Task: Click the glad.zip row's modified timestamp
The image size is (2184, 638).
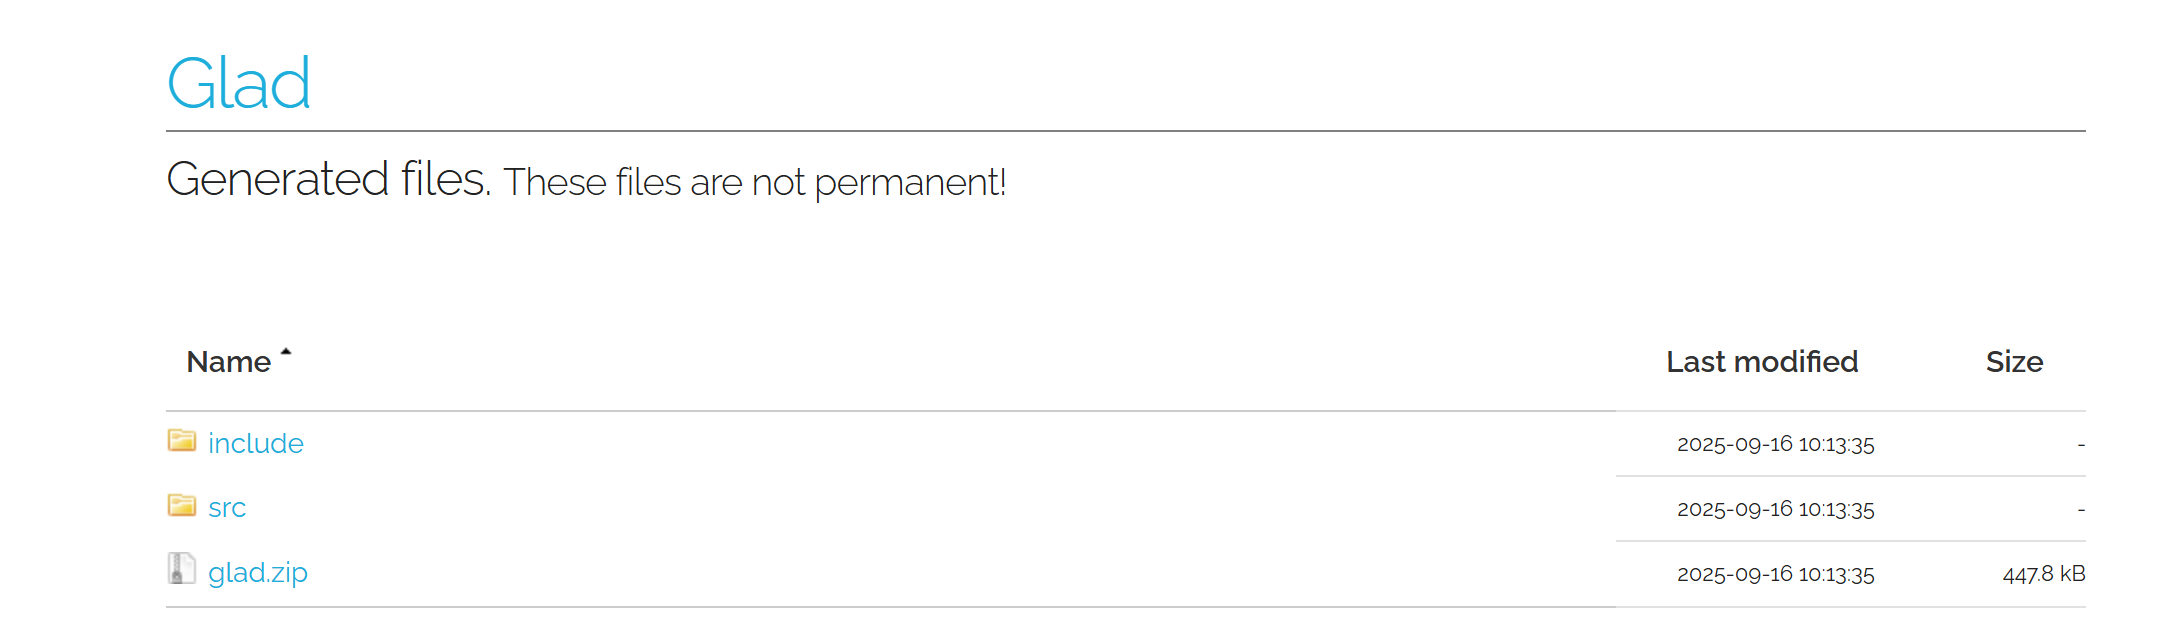Action: [x=1776, y=574]
